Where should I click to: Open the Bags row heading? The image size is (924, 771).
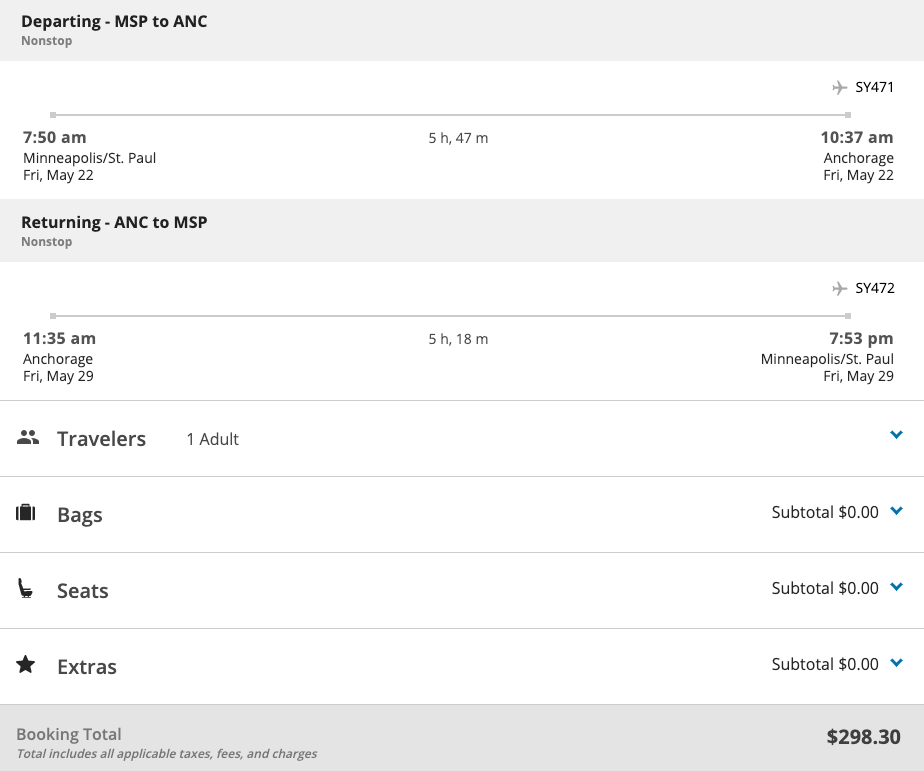tap(80, 515)
